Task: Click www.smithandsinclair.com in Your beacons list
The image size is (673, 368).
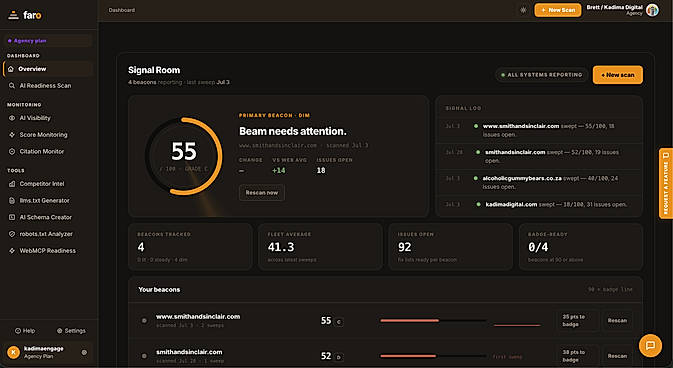Action: 198,316
